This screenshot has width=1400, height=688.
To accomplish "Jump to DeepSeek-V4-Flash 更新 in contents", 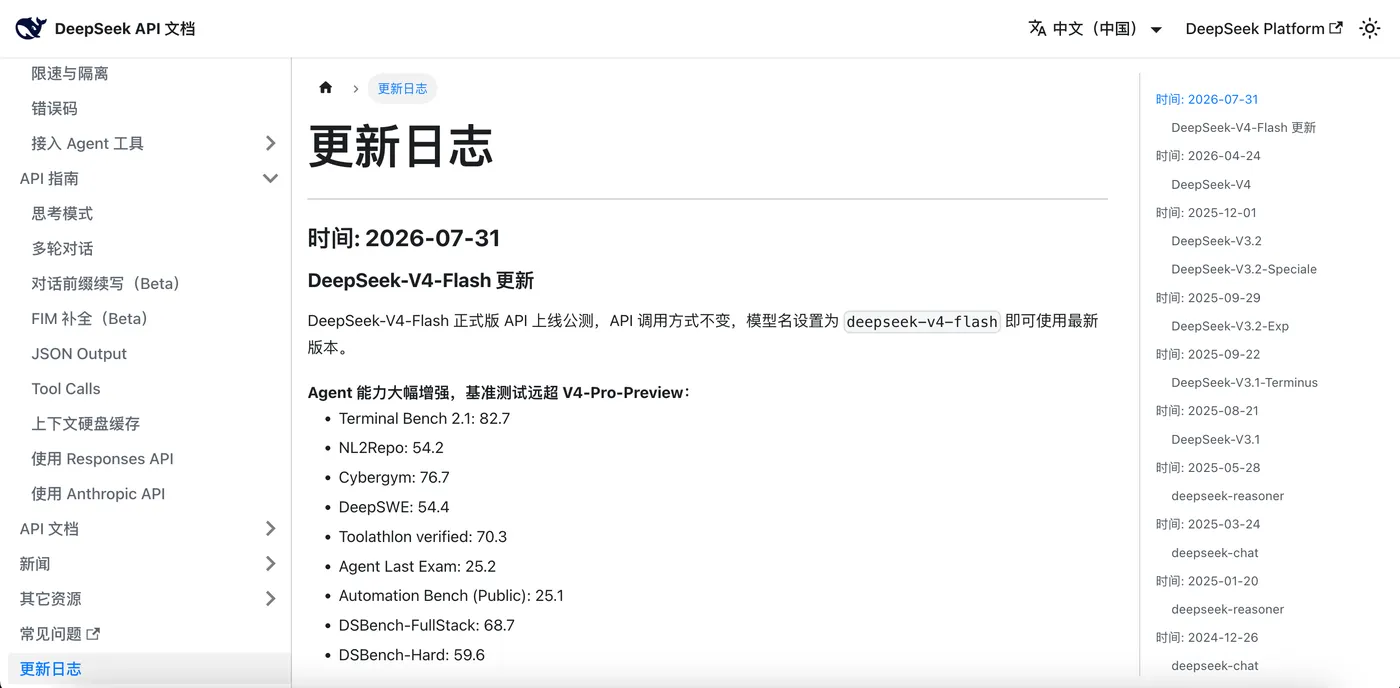I will pos(1243,127).
